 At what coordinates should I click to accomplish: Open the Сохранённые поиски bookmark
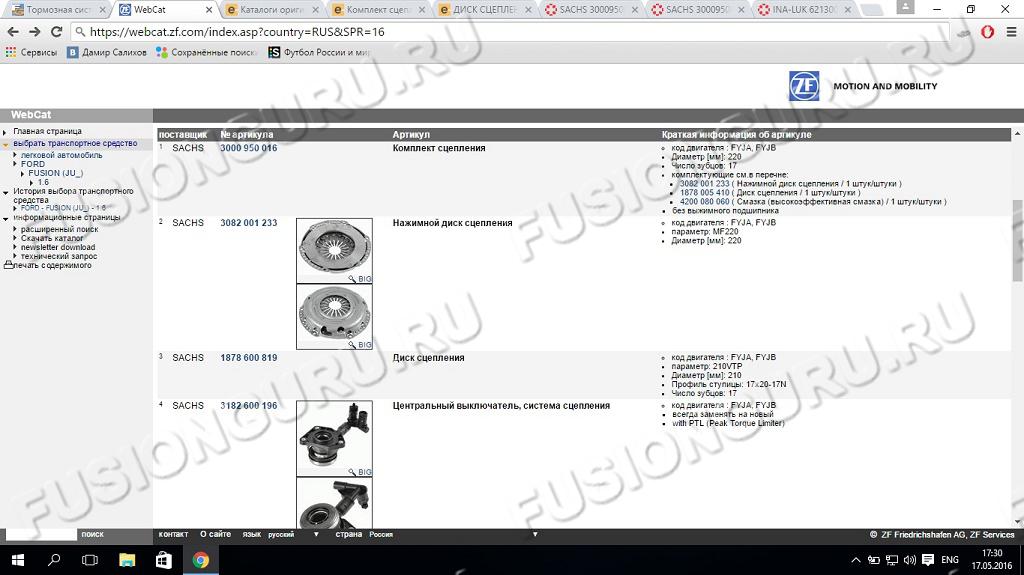coord(206,52)
